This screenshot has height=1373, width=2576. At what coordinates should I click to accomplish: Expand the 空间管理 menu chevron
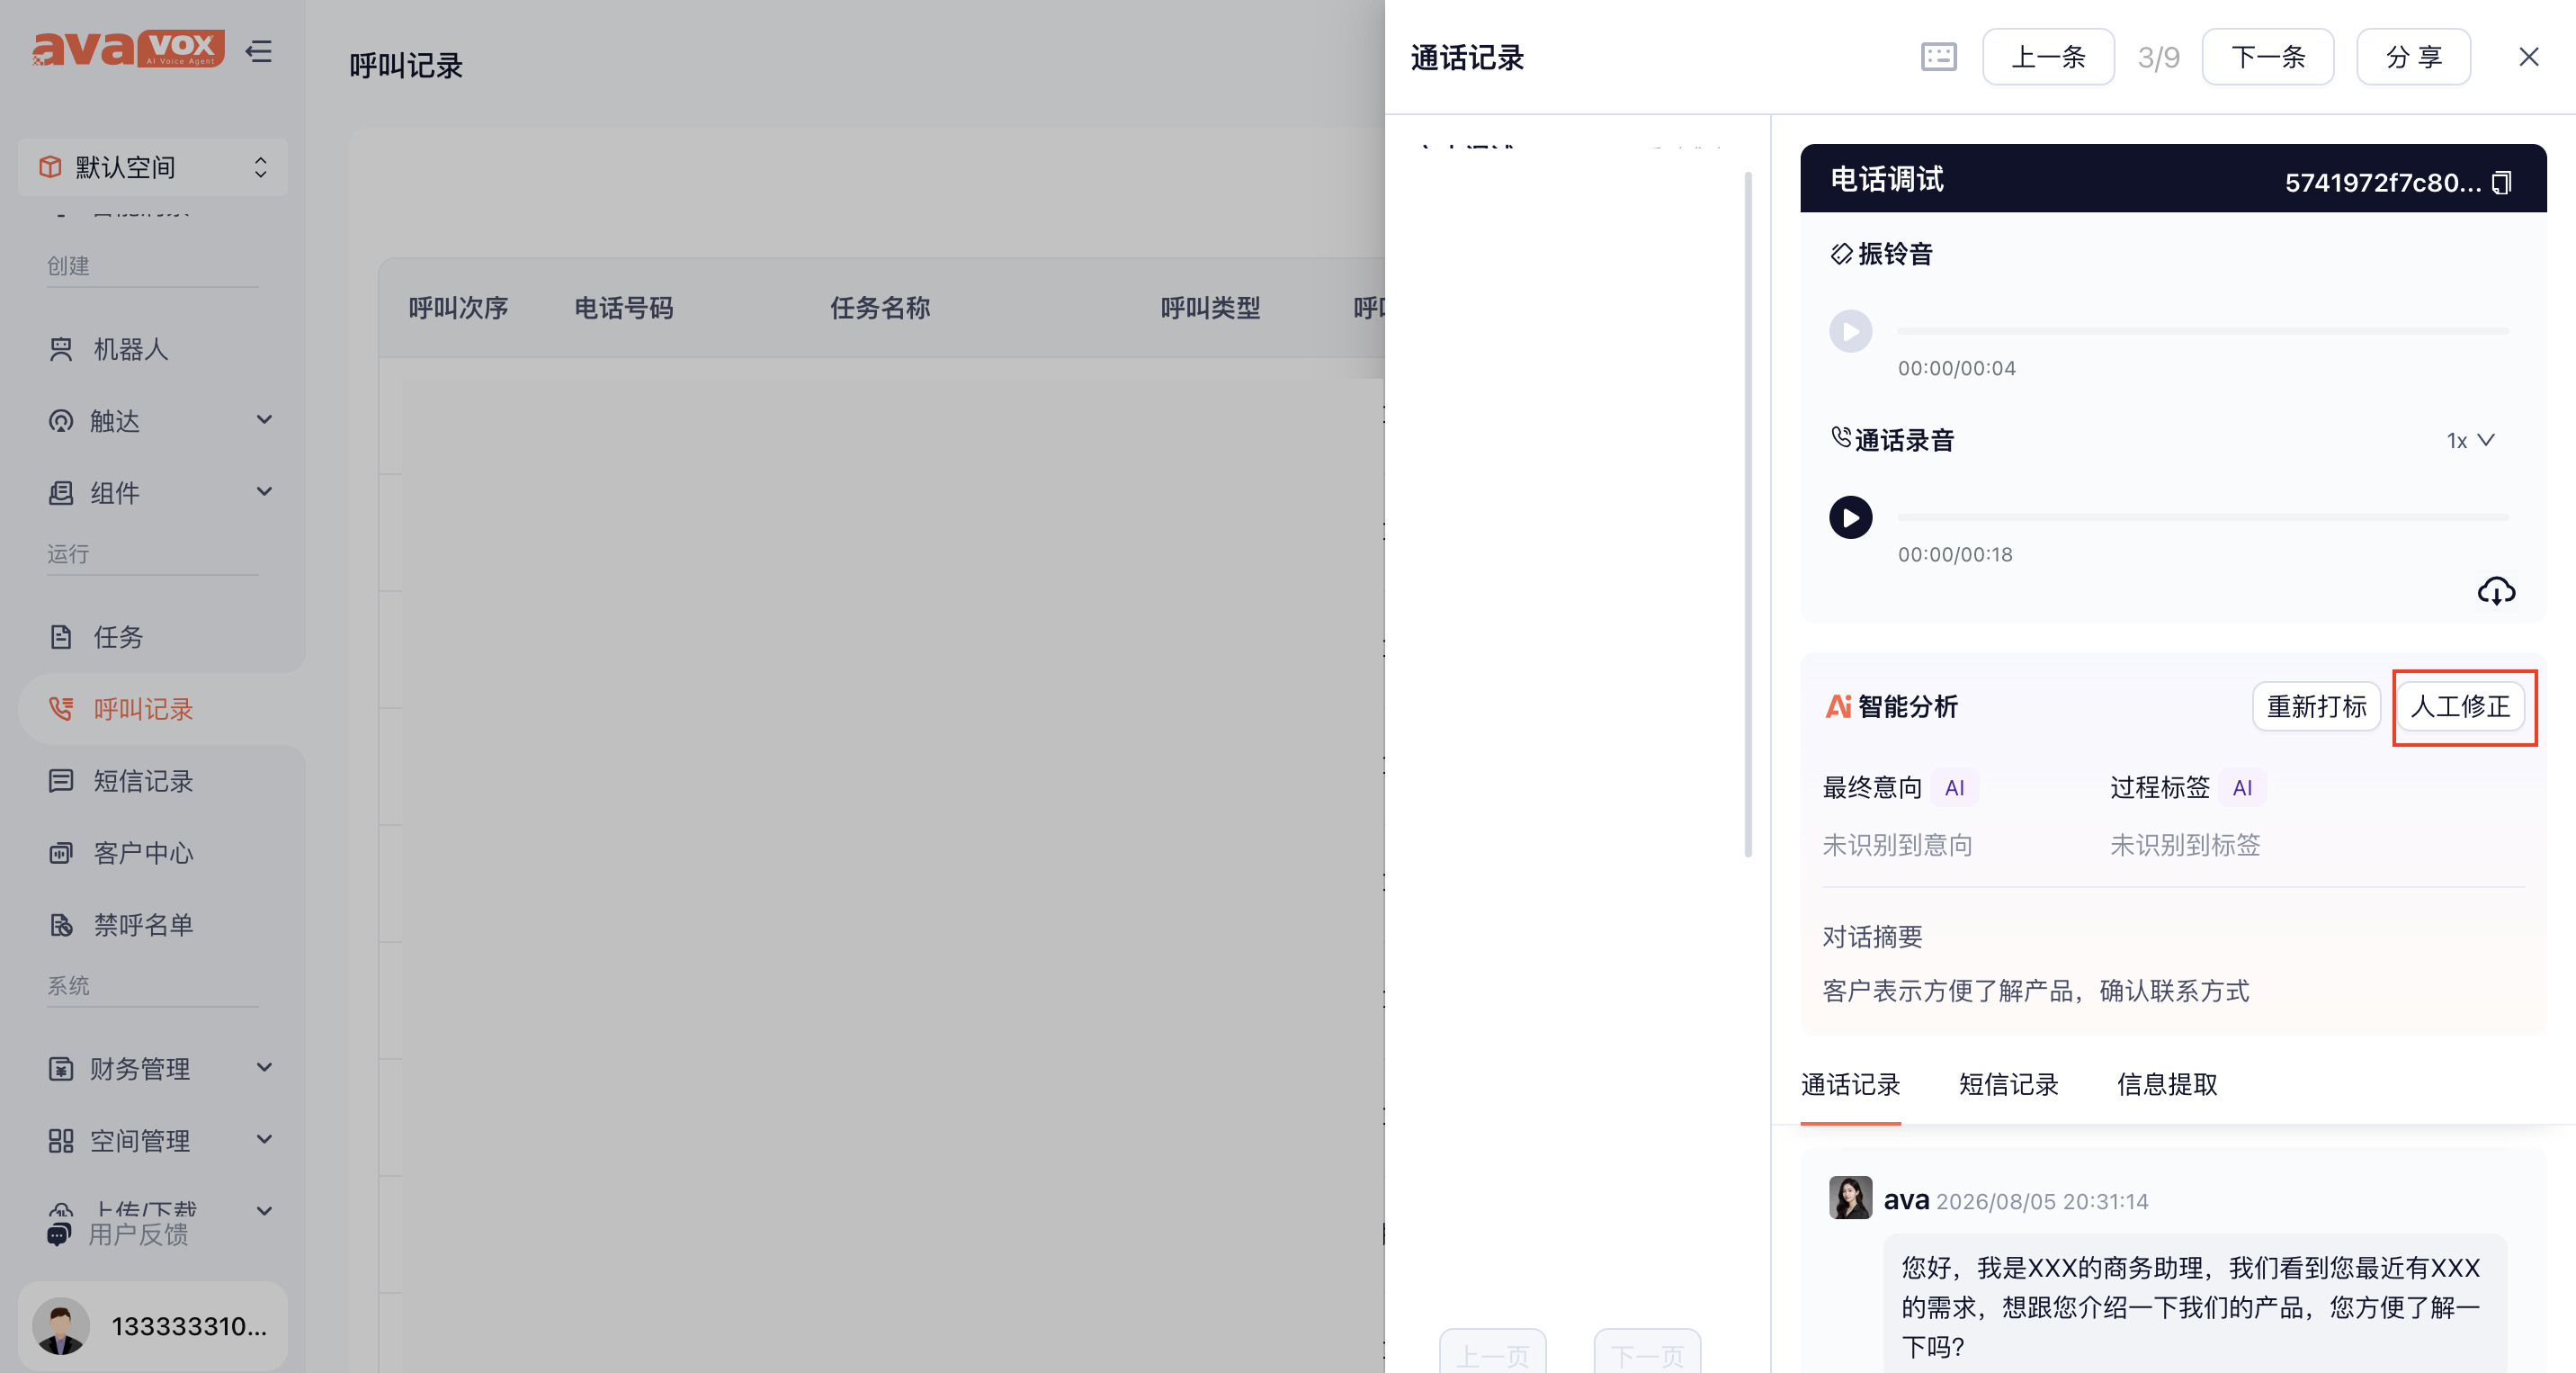pyautogui.click(x=264, y=1140)
